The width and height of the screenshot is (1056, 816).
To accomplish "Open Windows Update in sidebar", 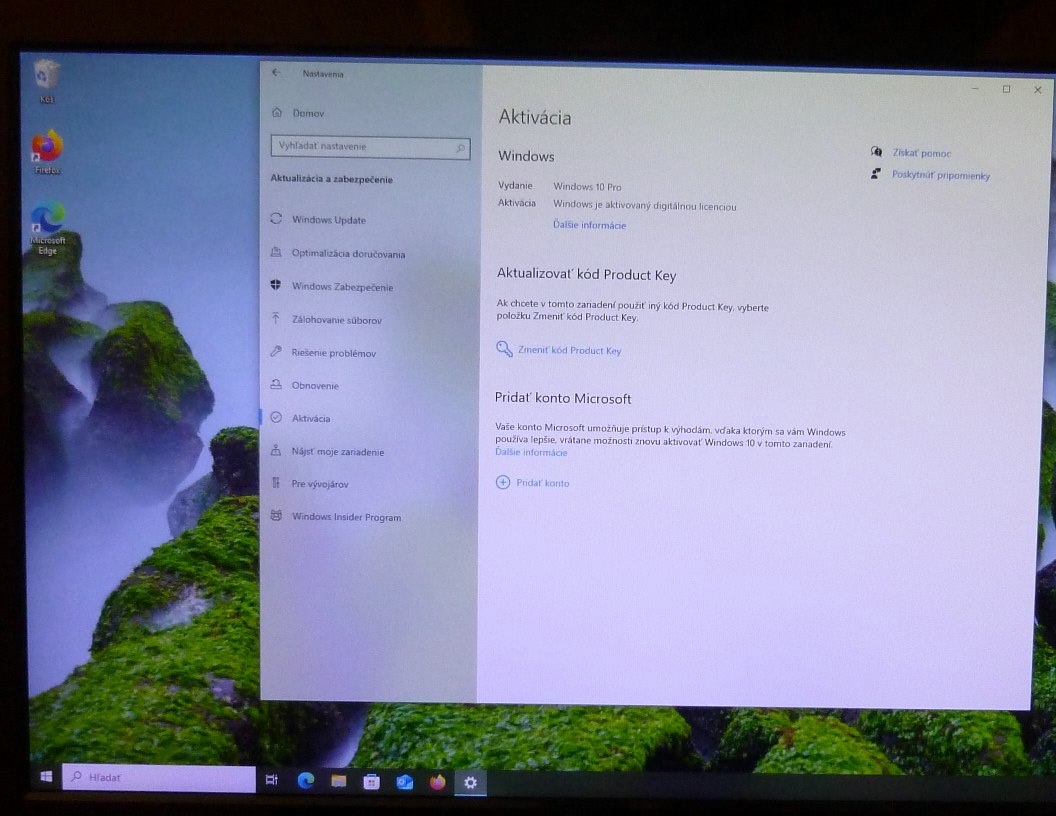I will [328, 220].
